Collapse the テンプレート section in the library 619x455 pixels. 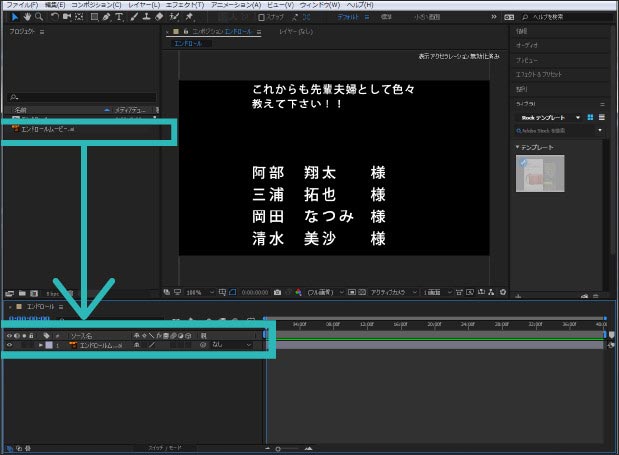click(x=519, y=147)
